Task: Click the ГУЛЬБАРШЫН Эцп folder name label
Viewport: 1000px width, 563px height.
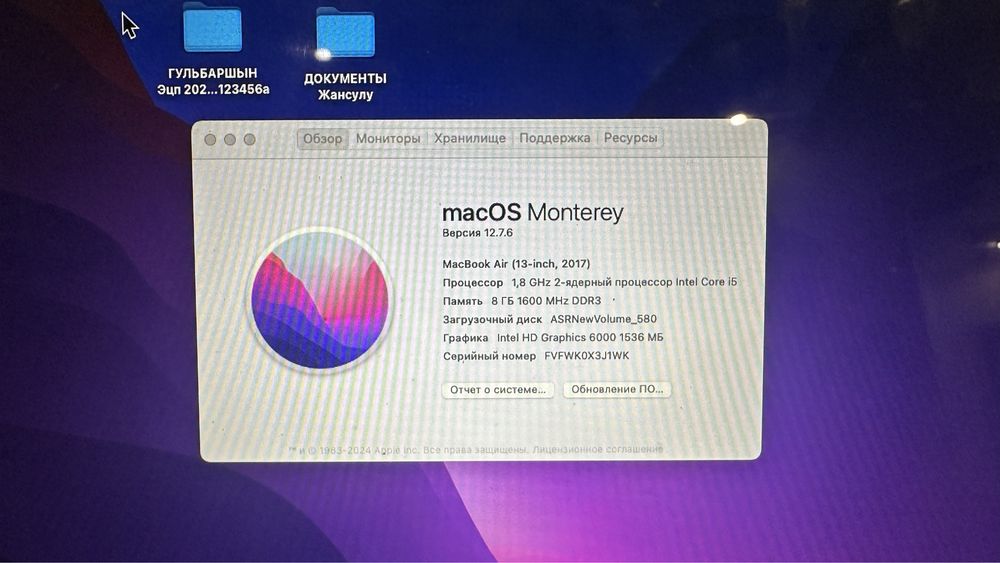Action: click(213, 82)
